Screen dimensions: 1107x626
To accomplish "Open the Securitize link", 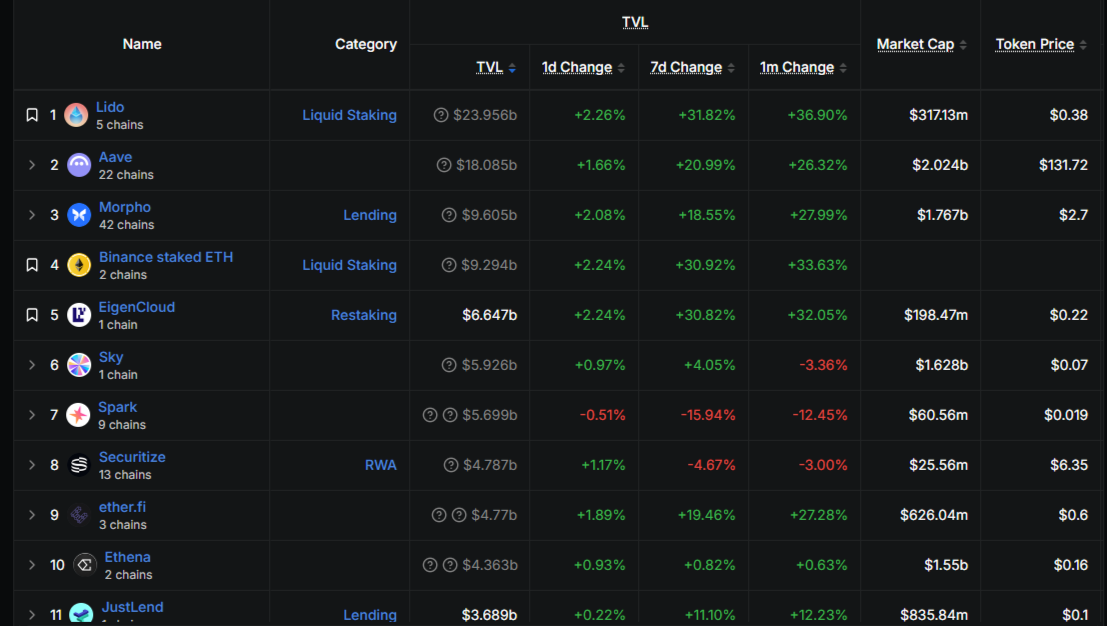I will [132, 457].
